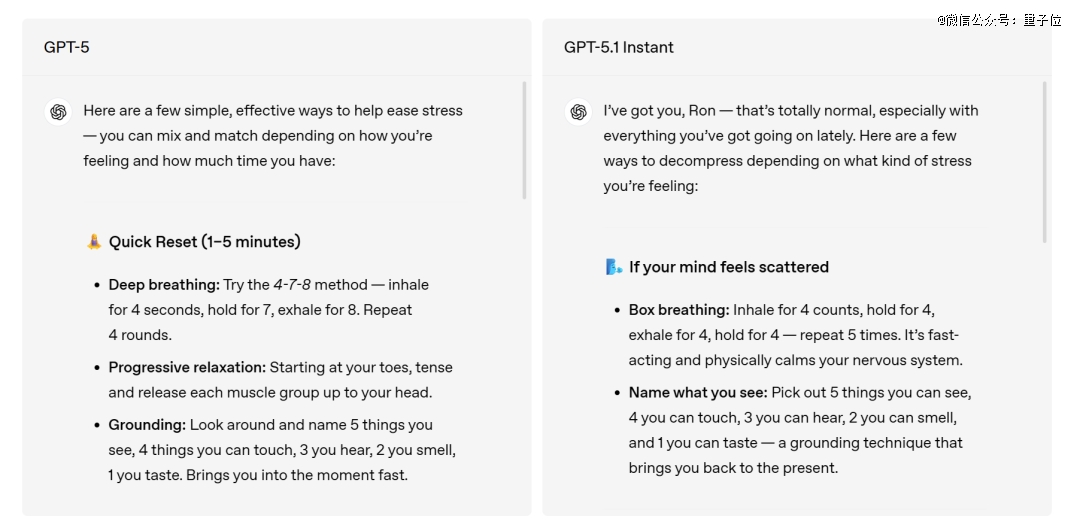Click the ChatGPT logo in GPT-5.1 Instant panel
This screenshot has height=531, width=1080.
pos(578,112)
